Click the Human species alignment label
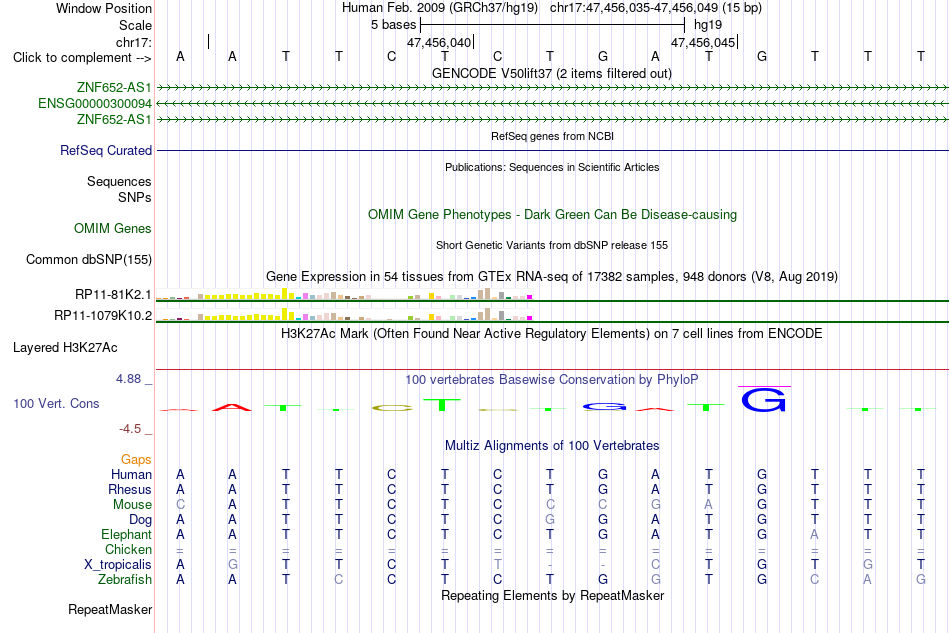The height and width of the screenshot is (633, 950). 131,474
